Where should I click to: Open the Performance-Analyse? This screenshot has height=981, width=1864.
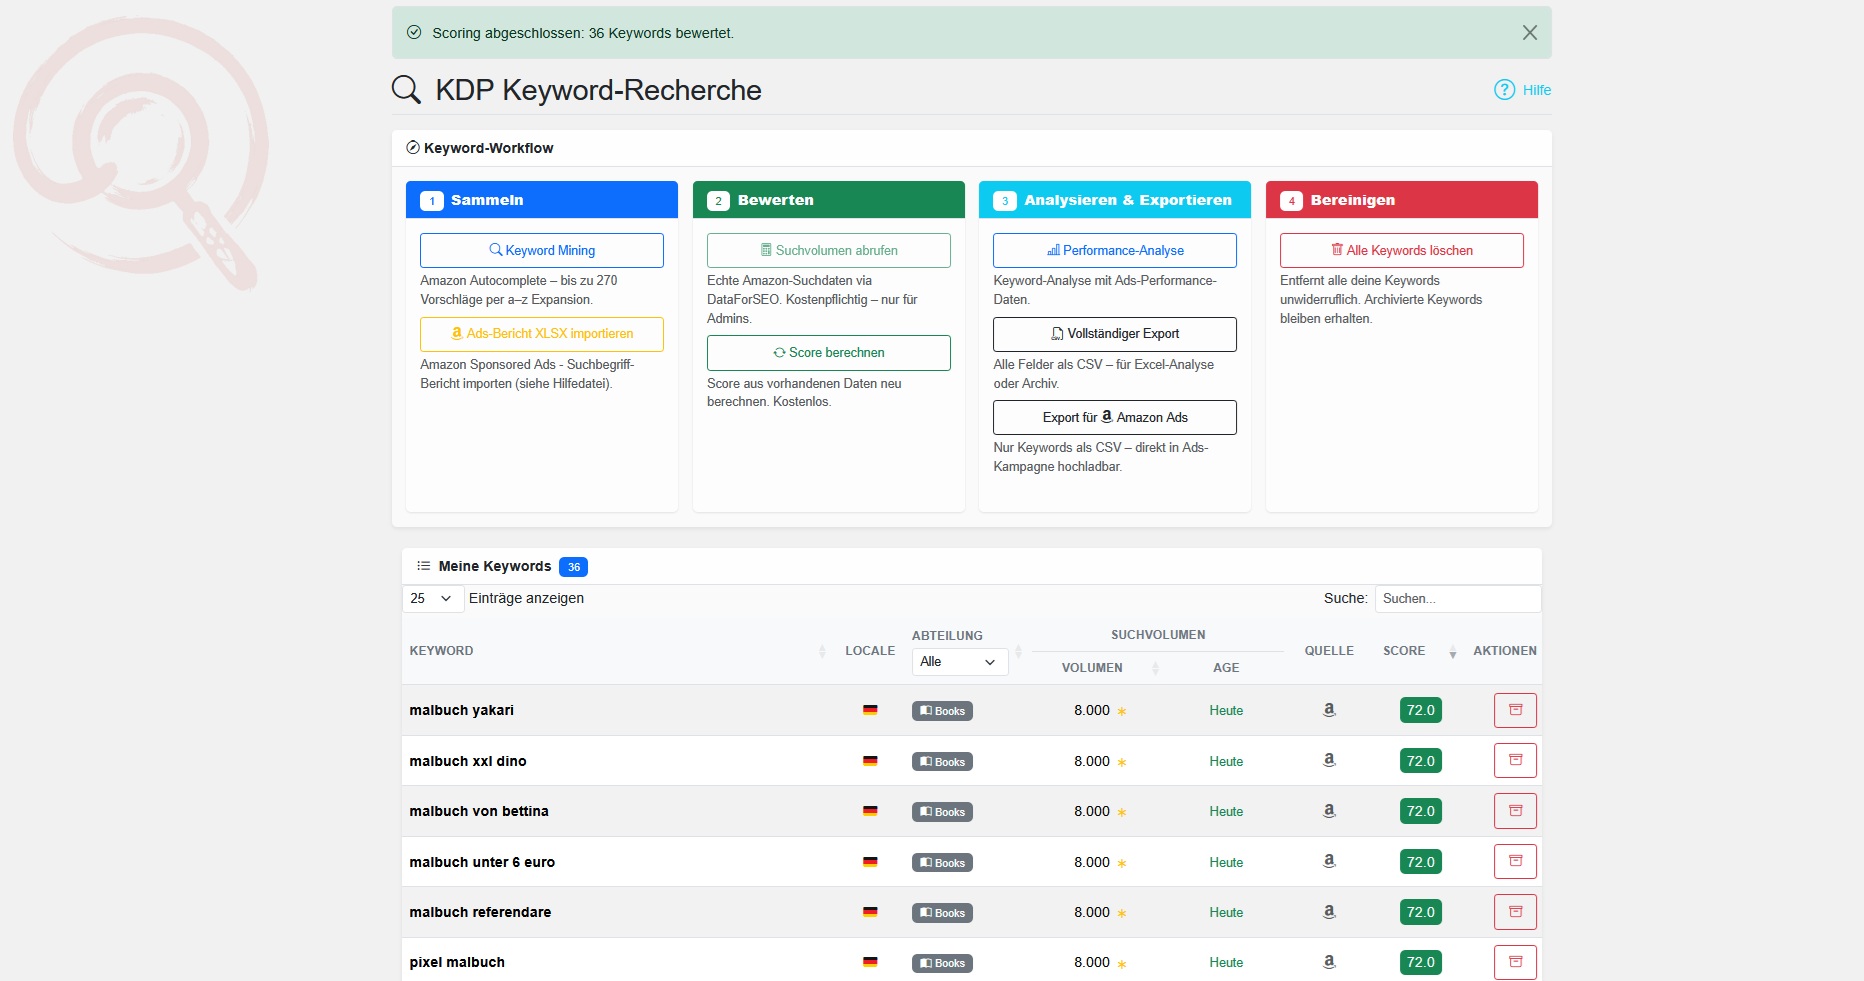(x=1114, y=250)
